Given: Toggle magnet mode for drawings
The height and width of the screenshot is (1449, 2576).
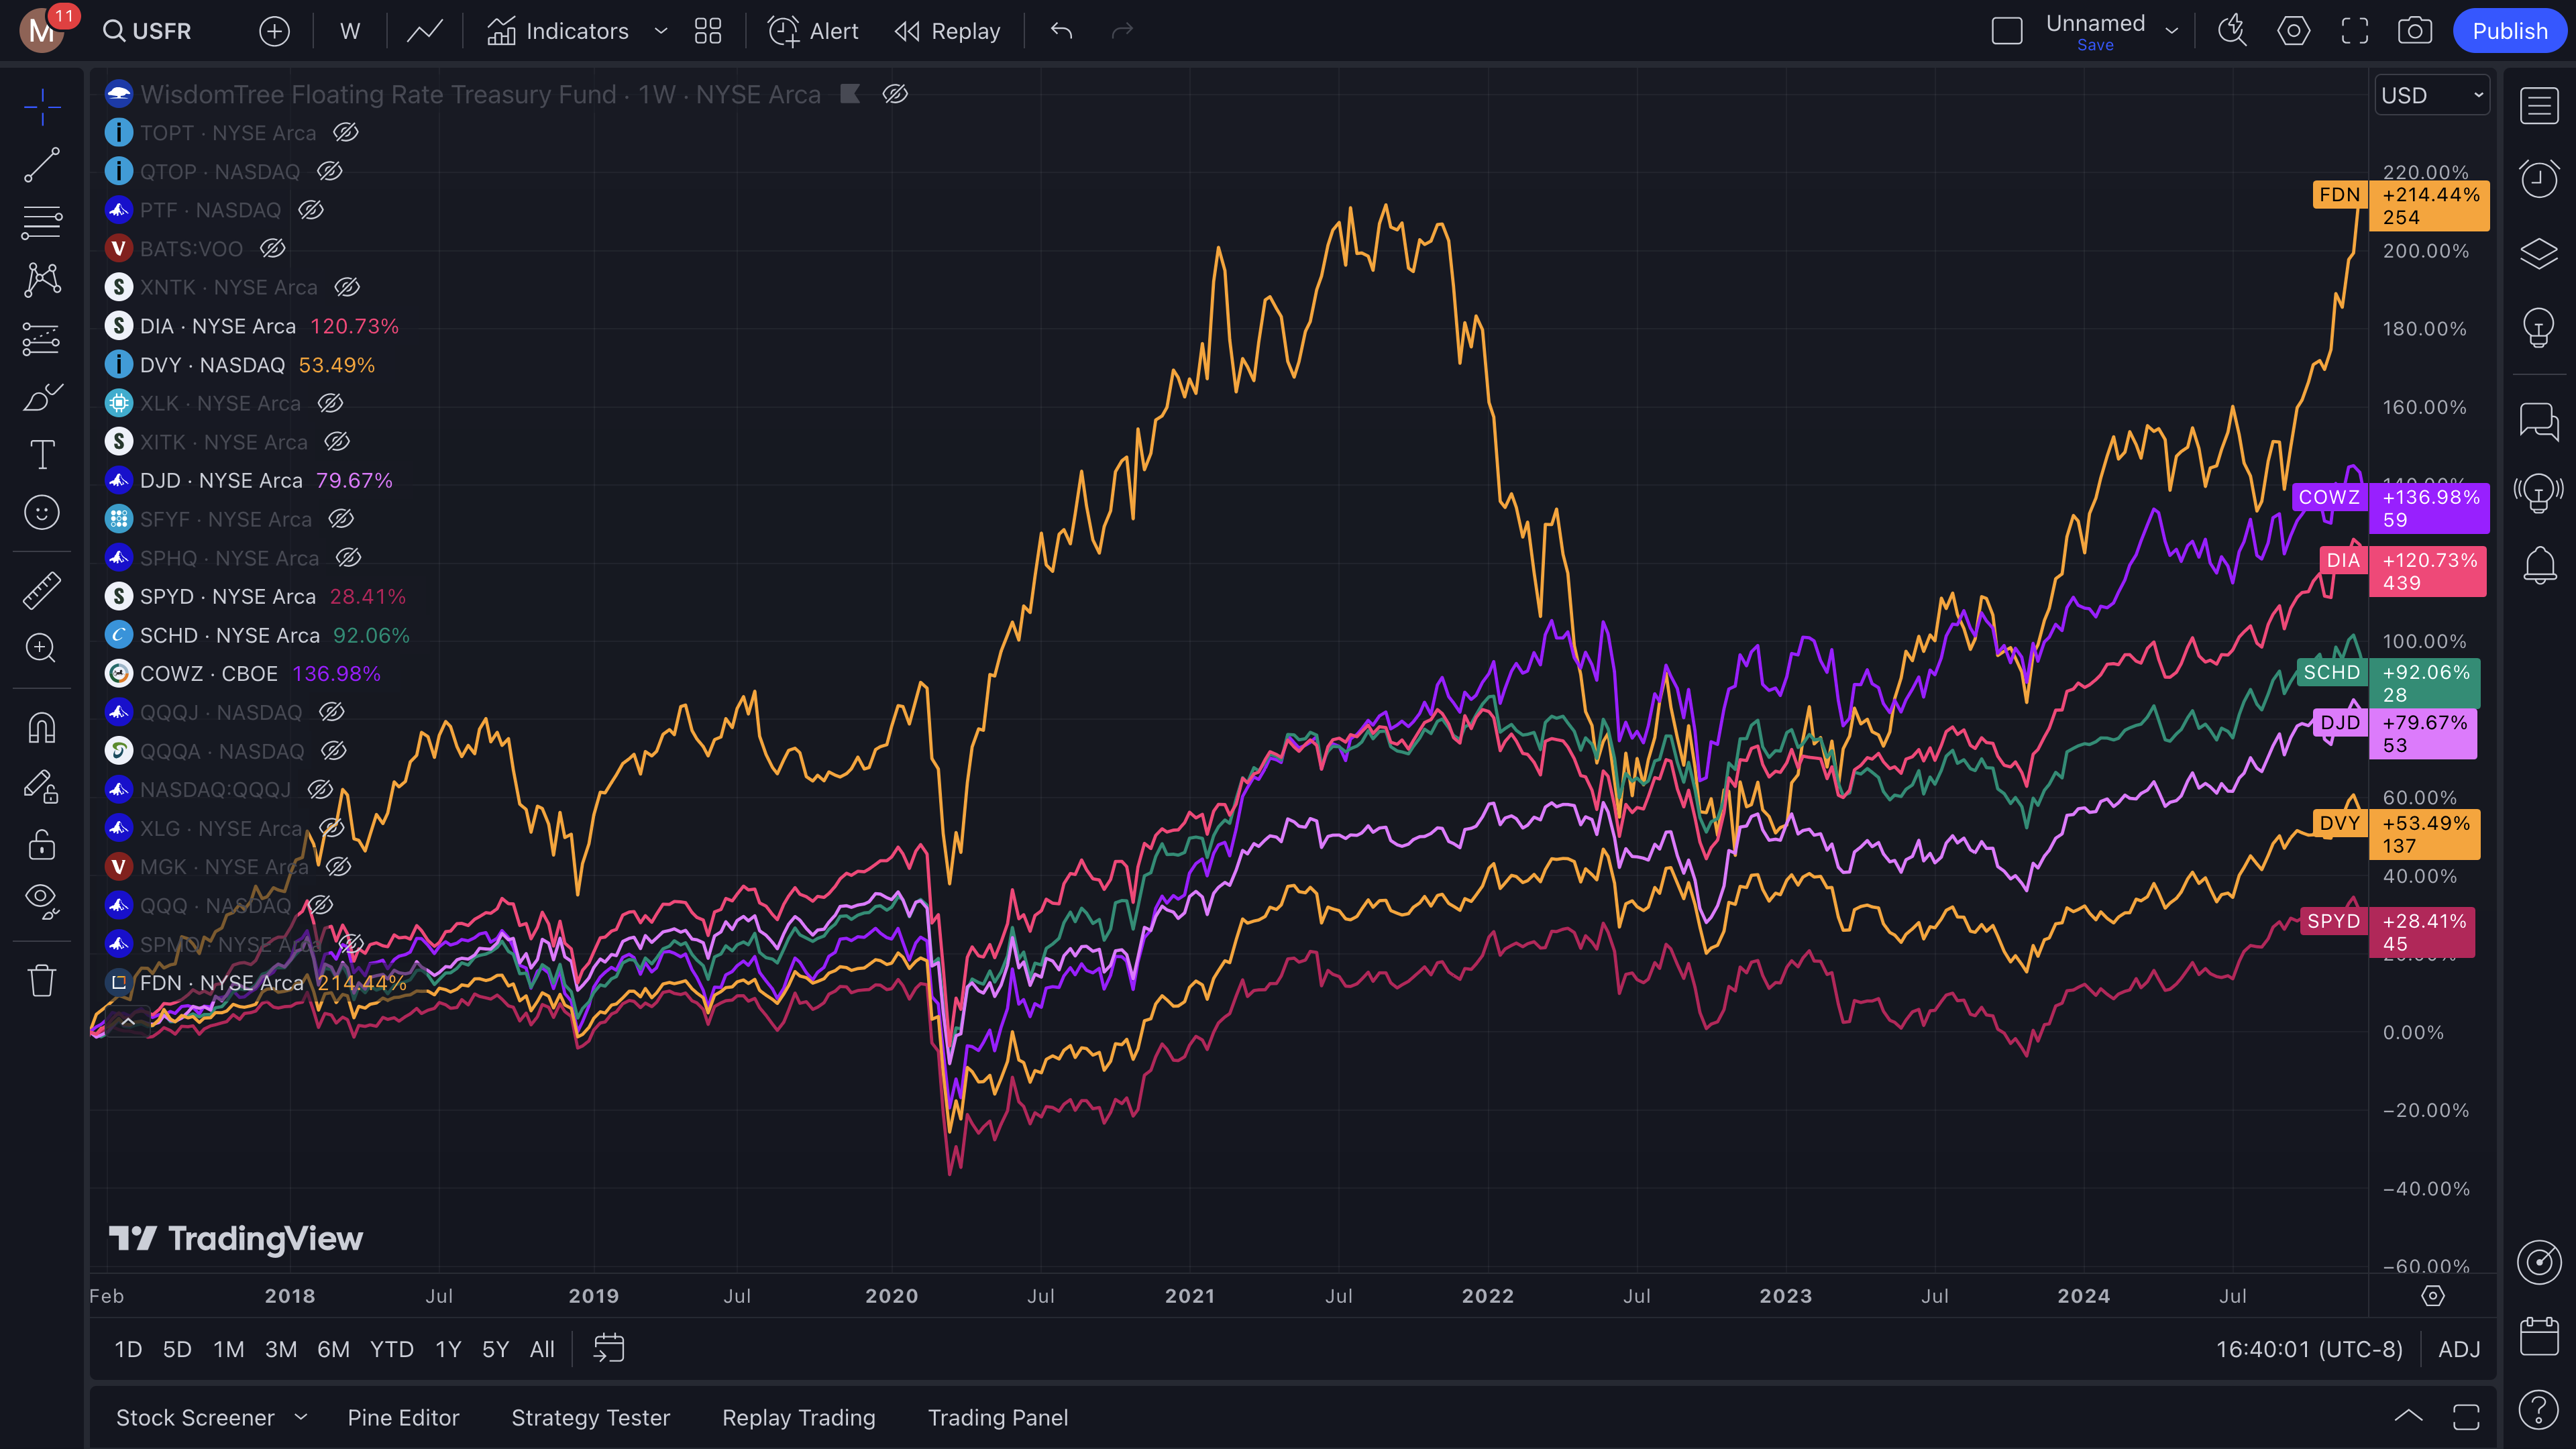Looking at the screenshot, I should pyautogui.click(x=42, y=727).
